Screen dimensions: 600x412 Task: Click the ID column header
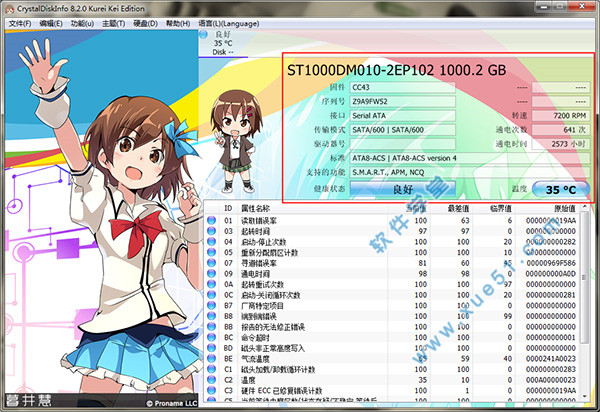pos(228,208)
